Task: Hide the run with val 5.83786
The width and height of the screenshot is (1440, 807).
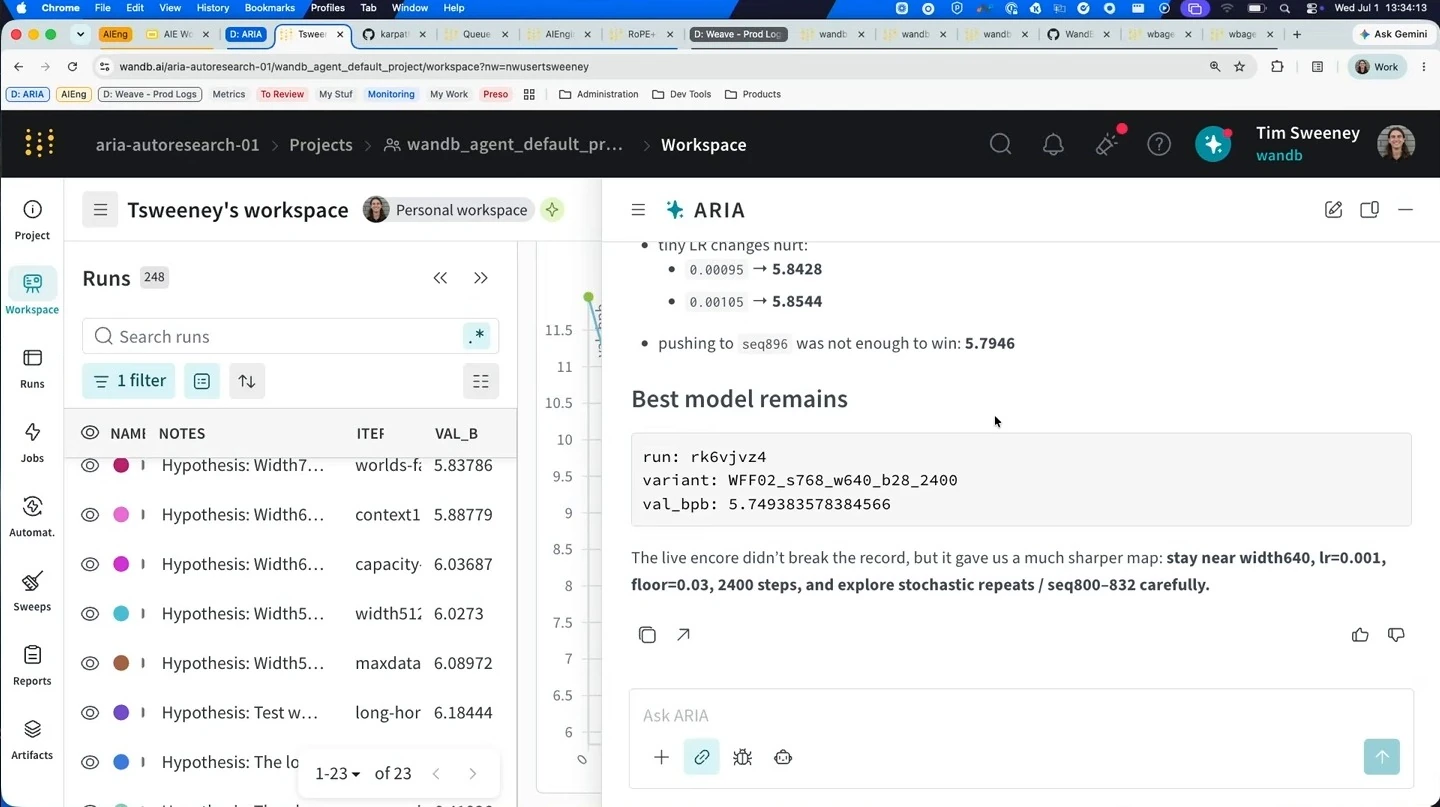Action: pos(90,465)
